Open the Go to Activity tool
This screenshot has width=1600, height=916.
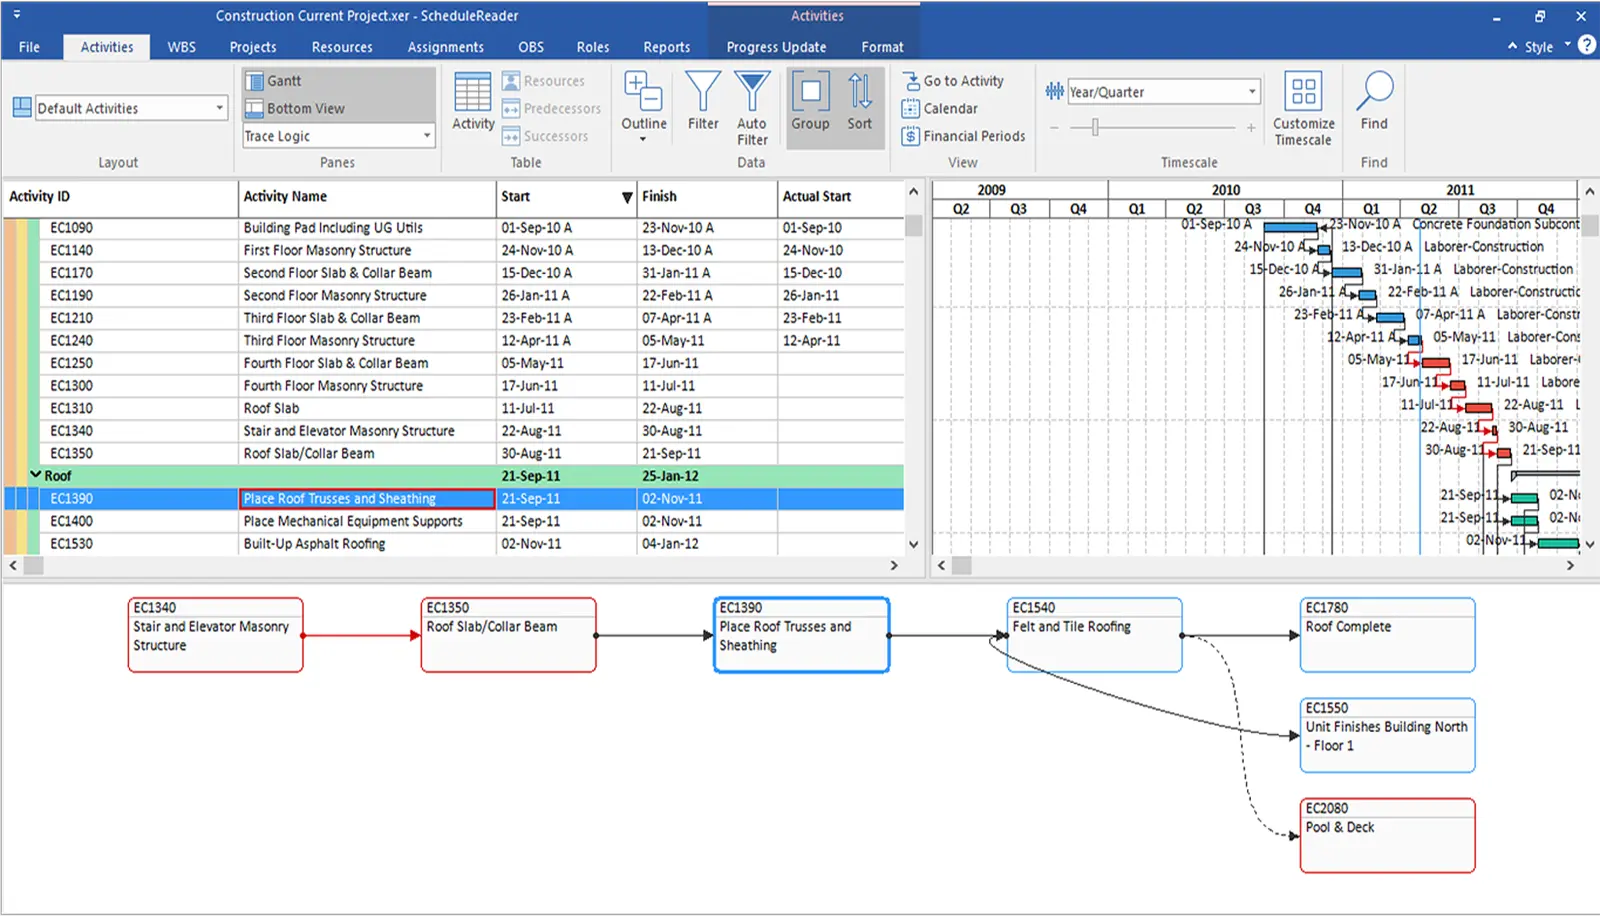point(961,81)
